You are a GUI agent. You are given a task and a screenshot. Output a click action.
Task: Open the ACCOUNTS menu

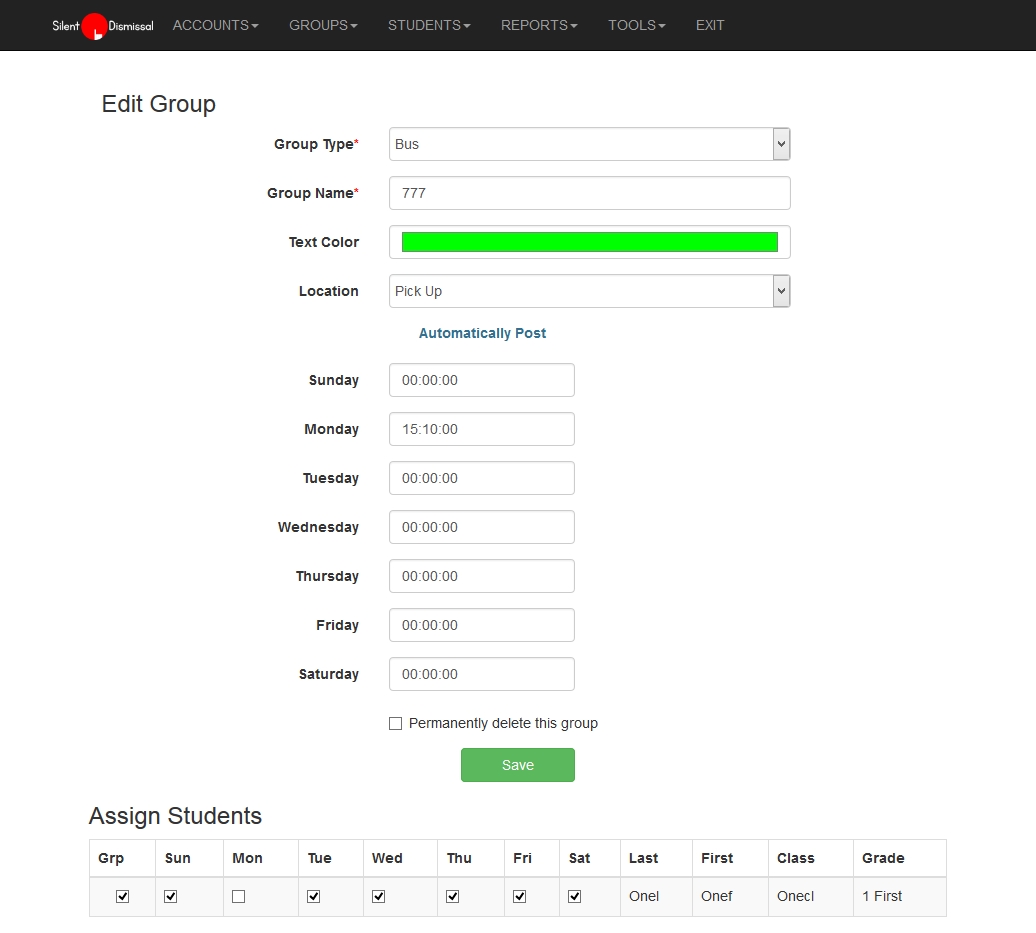[x=215, y=25]
